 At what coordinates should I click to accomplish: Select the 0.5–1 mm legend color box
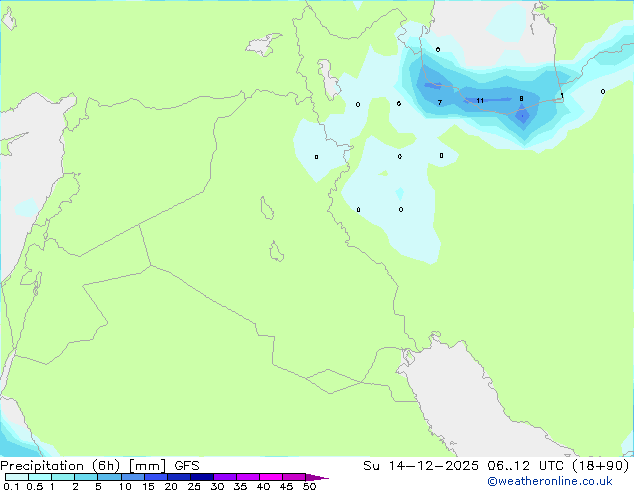click(x=40, y=477)
